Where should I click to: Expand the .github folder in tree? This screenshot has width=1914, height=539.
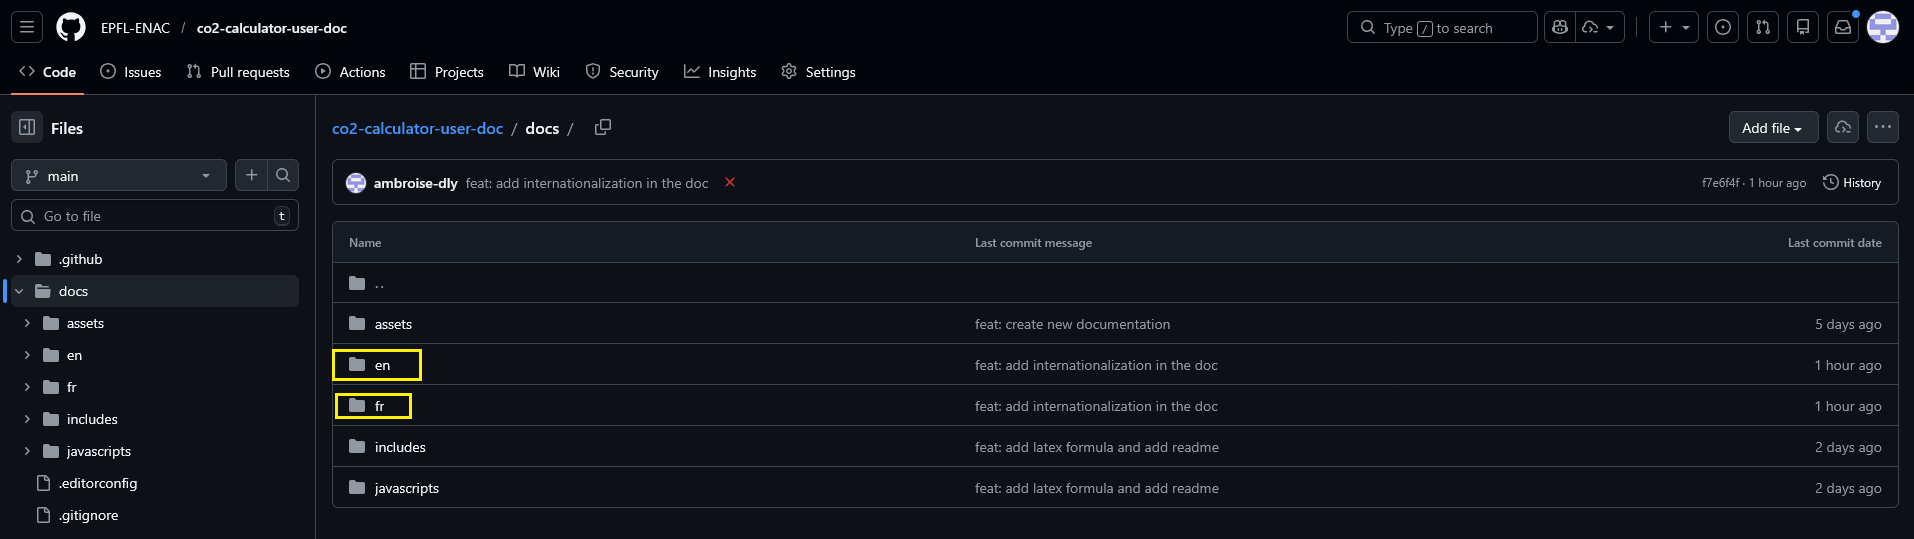pyautogui.click(x=19, y=259)
